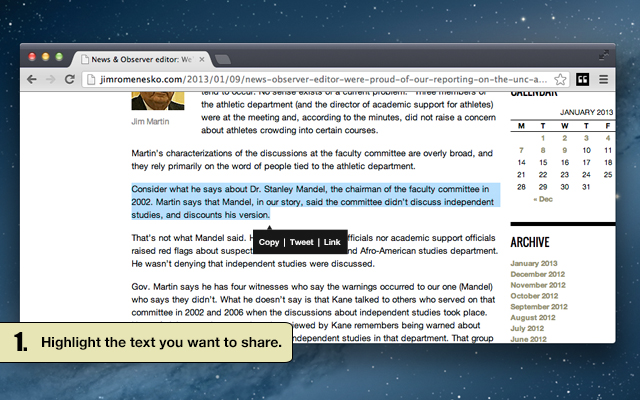This screenshot has width=640, height=400.
Task: Click calendar date 22
Action: point(543,175)
